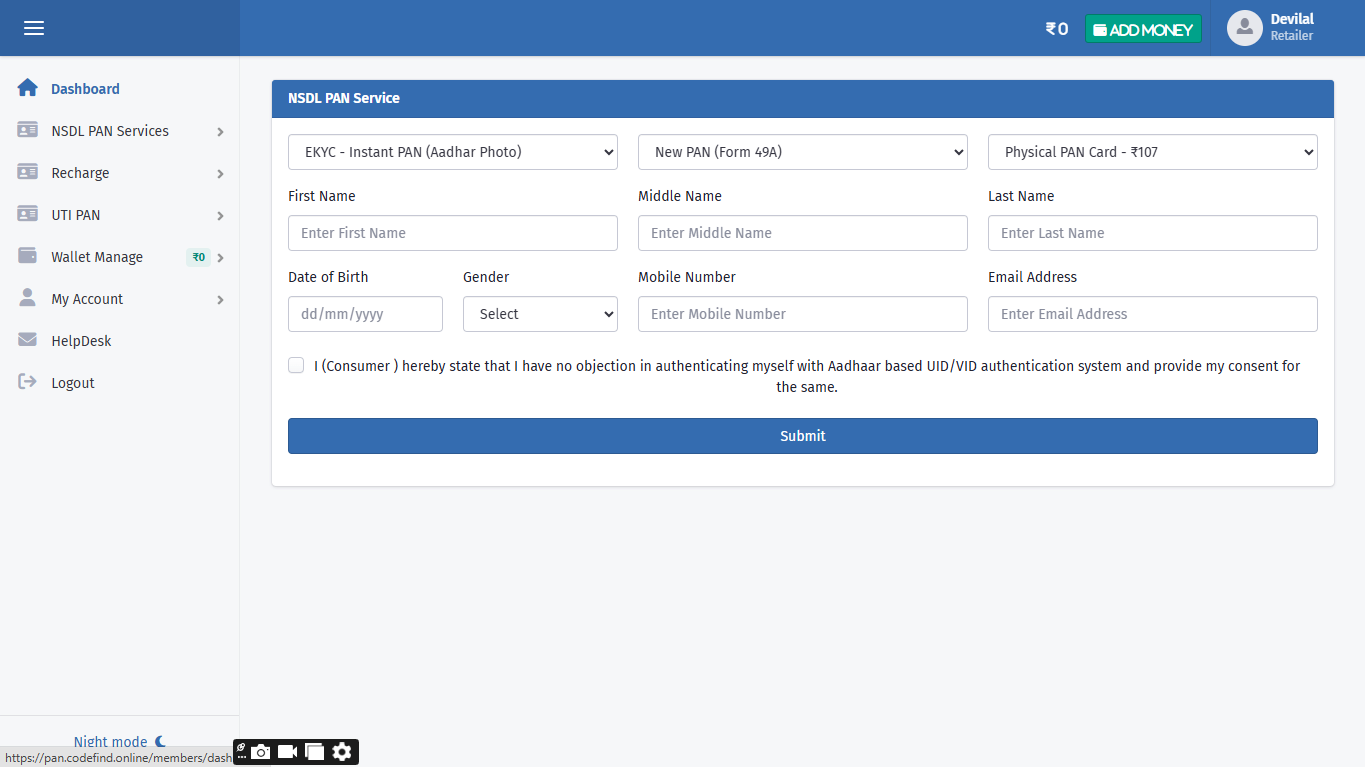
Task: Click the Logout arrow icon
Action: [x=28, y=382]
